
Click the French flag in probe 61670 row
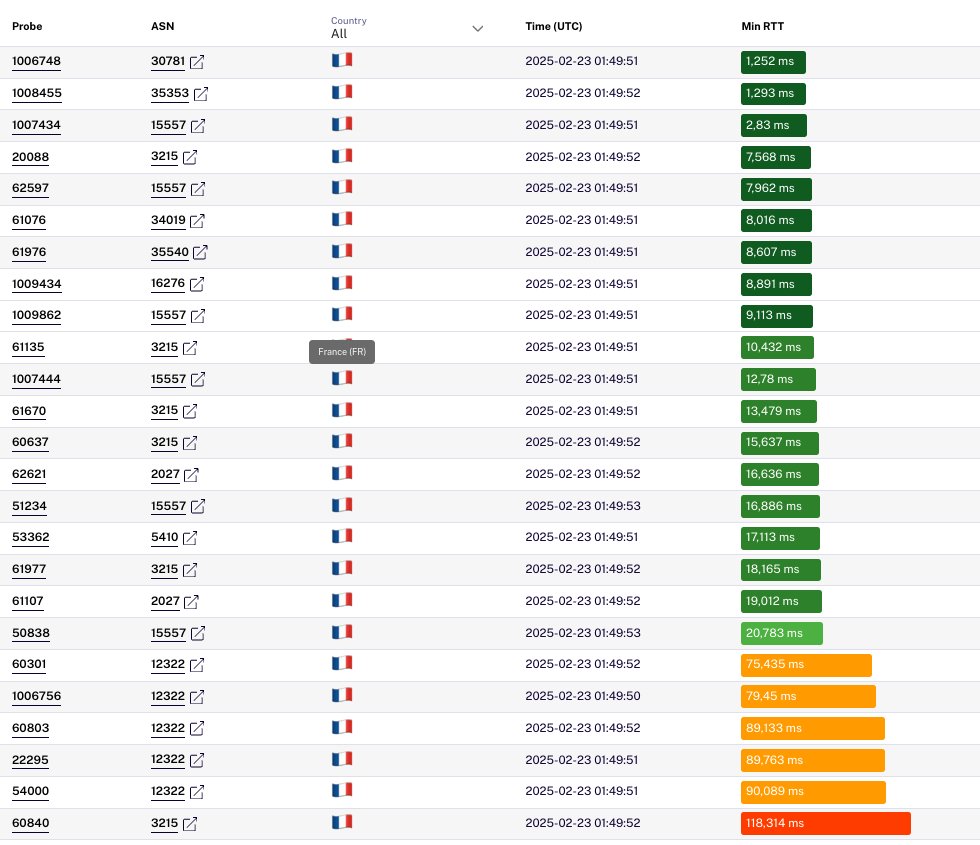click(x=342, y=409)
